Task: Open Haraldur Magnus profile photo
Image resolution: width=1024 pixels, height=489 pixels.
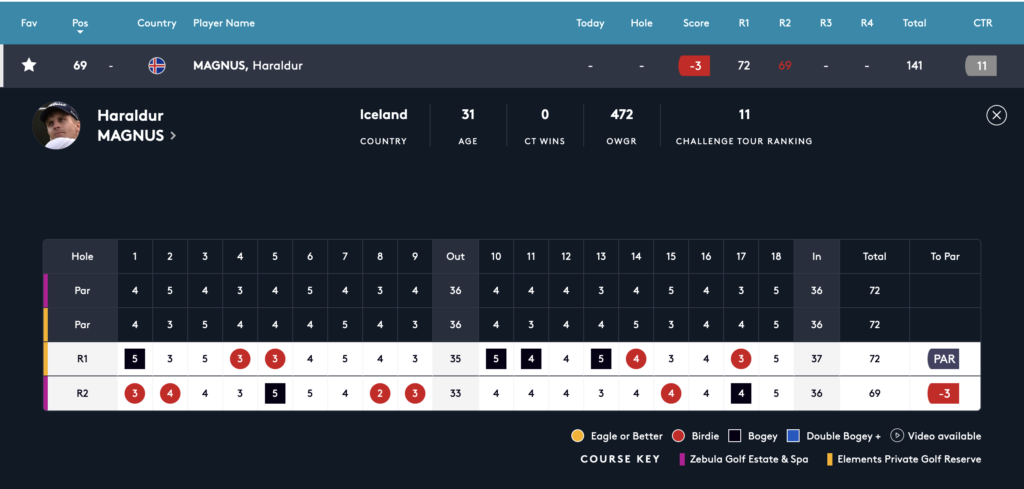Action: pos(57,125)
